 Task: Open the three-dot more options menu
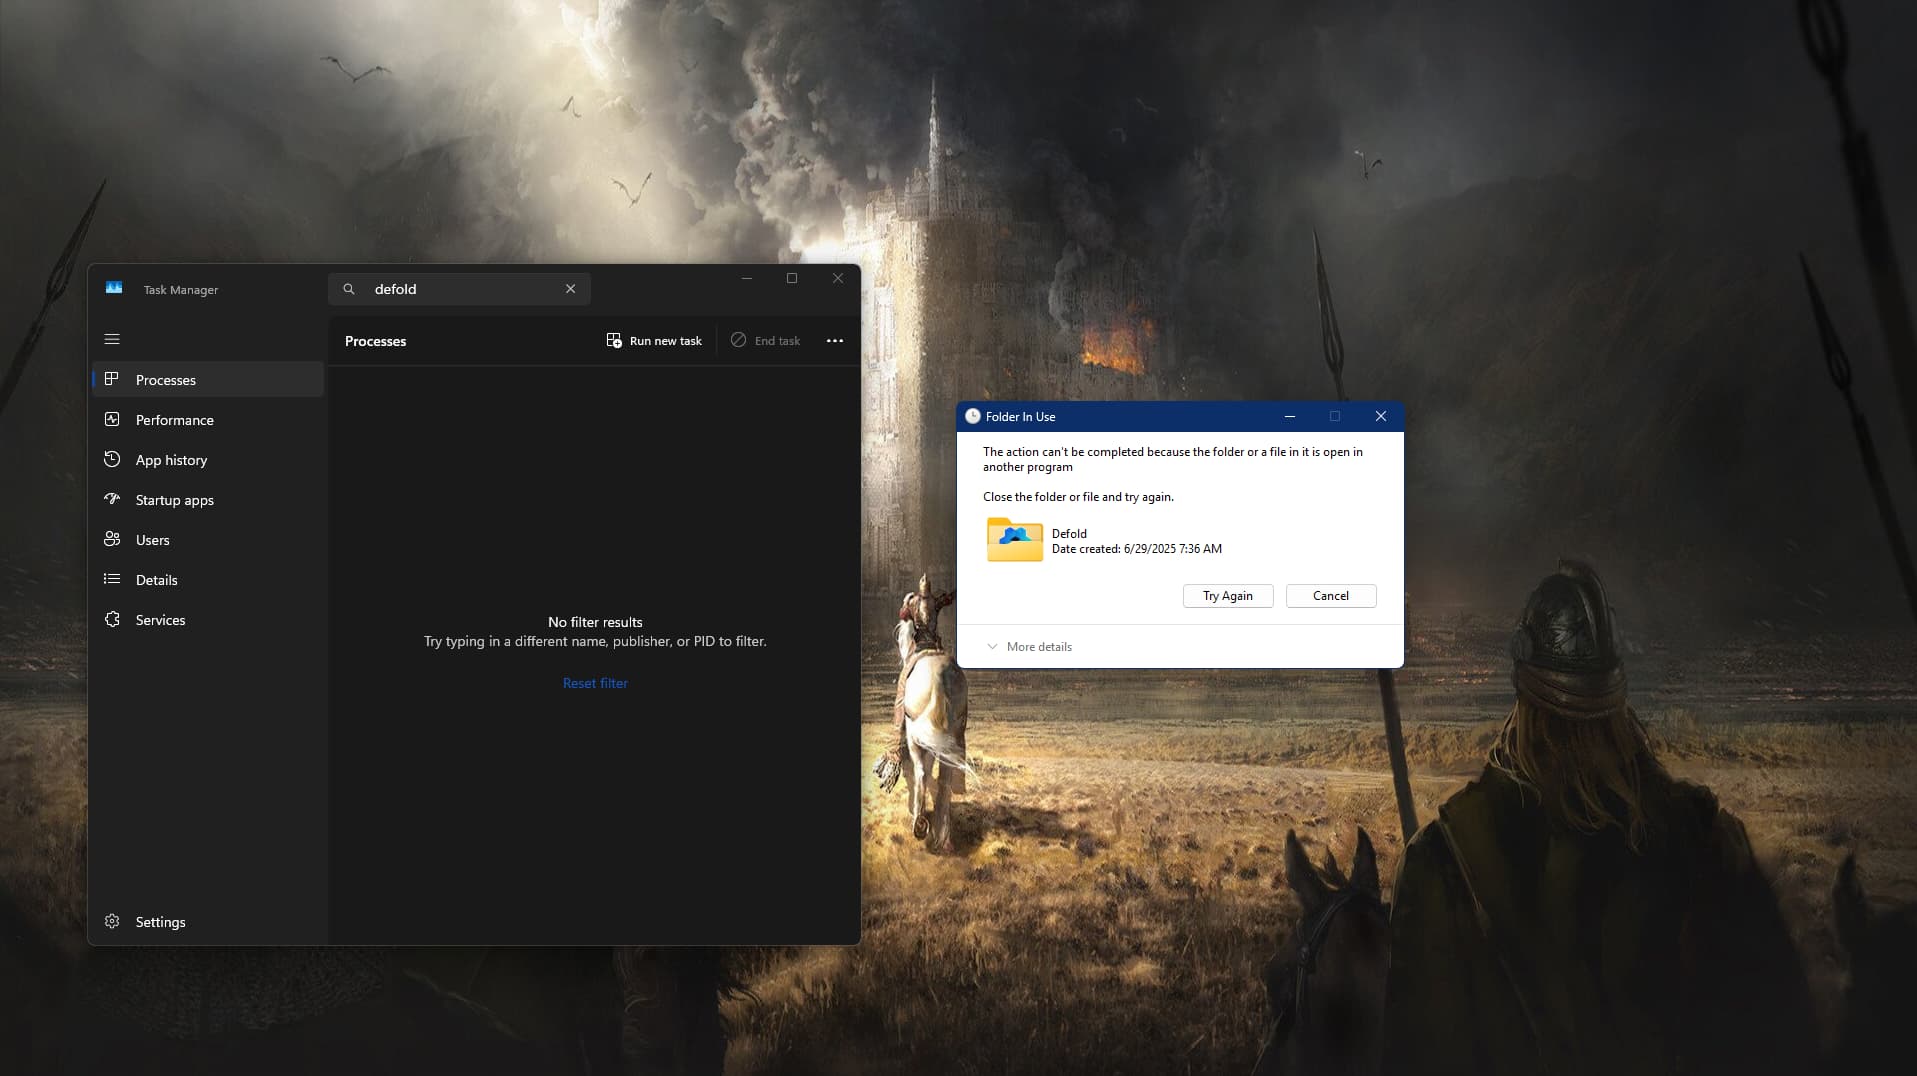click(835, 341)
